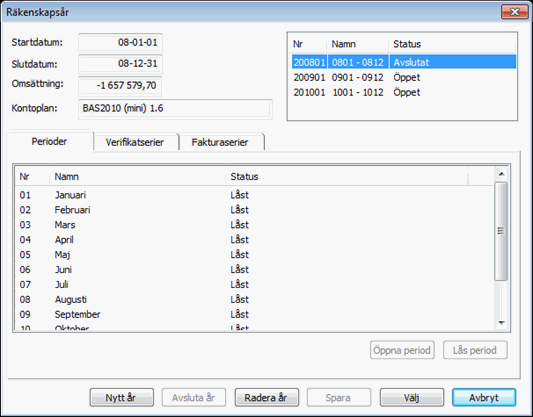Viewport: 533px width, 417px height.
Task: Confirm selection with the Välj button
Action: tap(412, 397)
